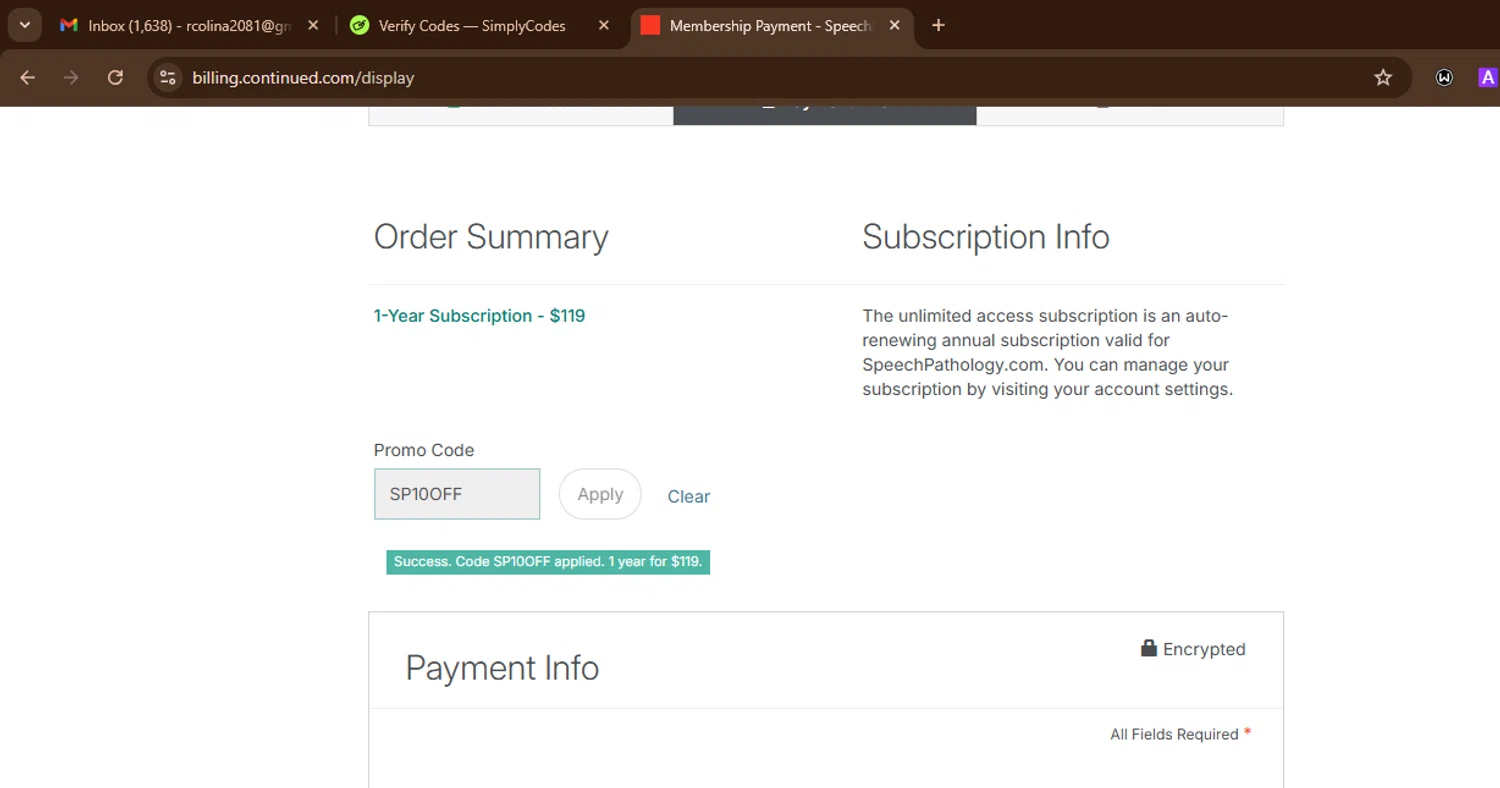Viewport: 1500px width, 788px height.
Task: Focus the Promo Code field
Action: coord(457,494)
